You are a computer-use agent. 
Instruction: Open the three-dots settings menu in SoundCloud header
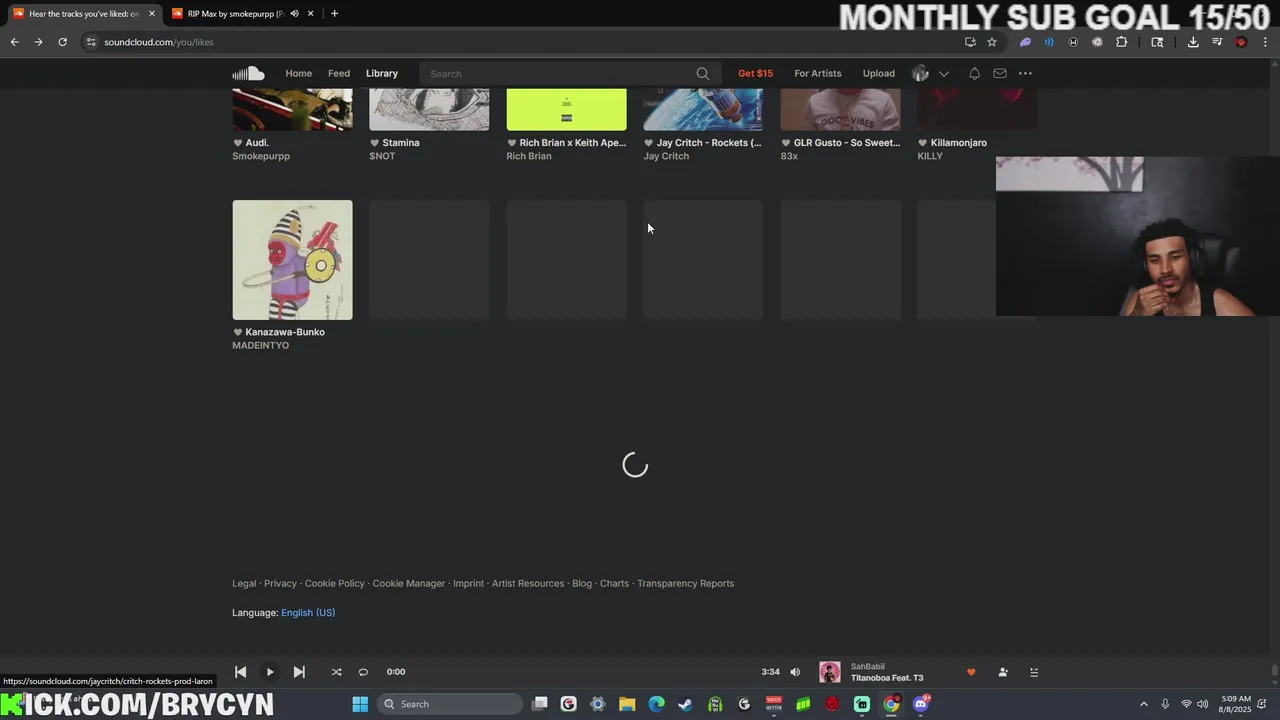point(1025,73)
